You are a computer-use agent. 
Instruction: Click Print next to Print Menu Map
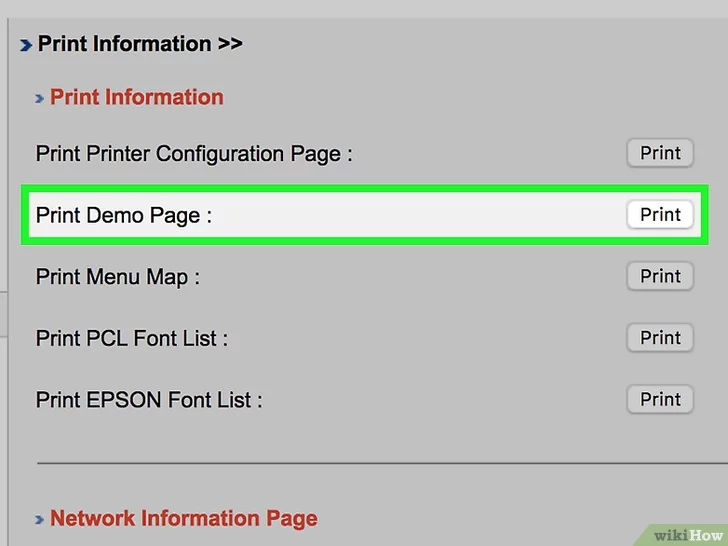coord(660,276)
